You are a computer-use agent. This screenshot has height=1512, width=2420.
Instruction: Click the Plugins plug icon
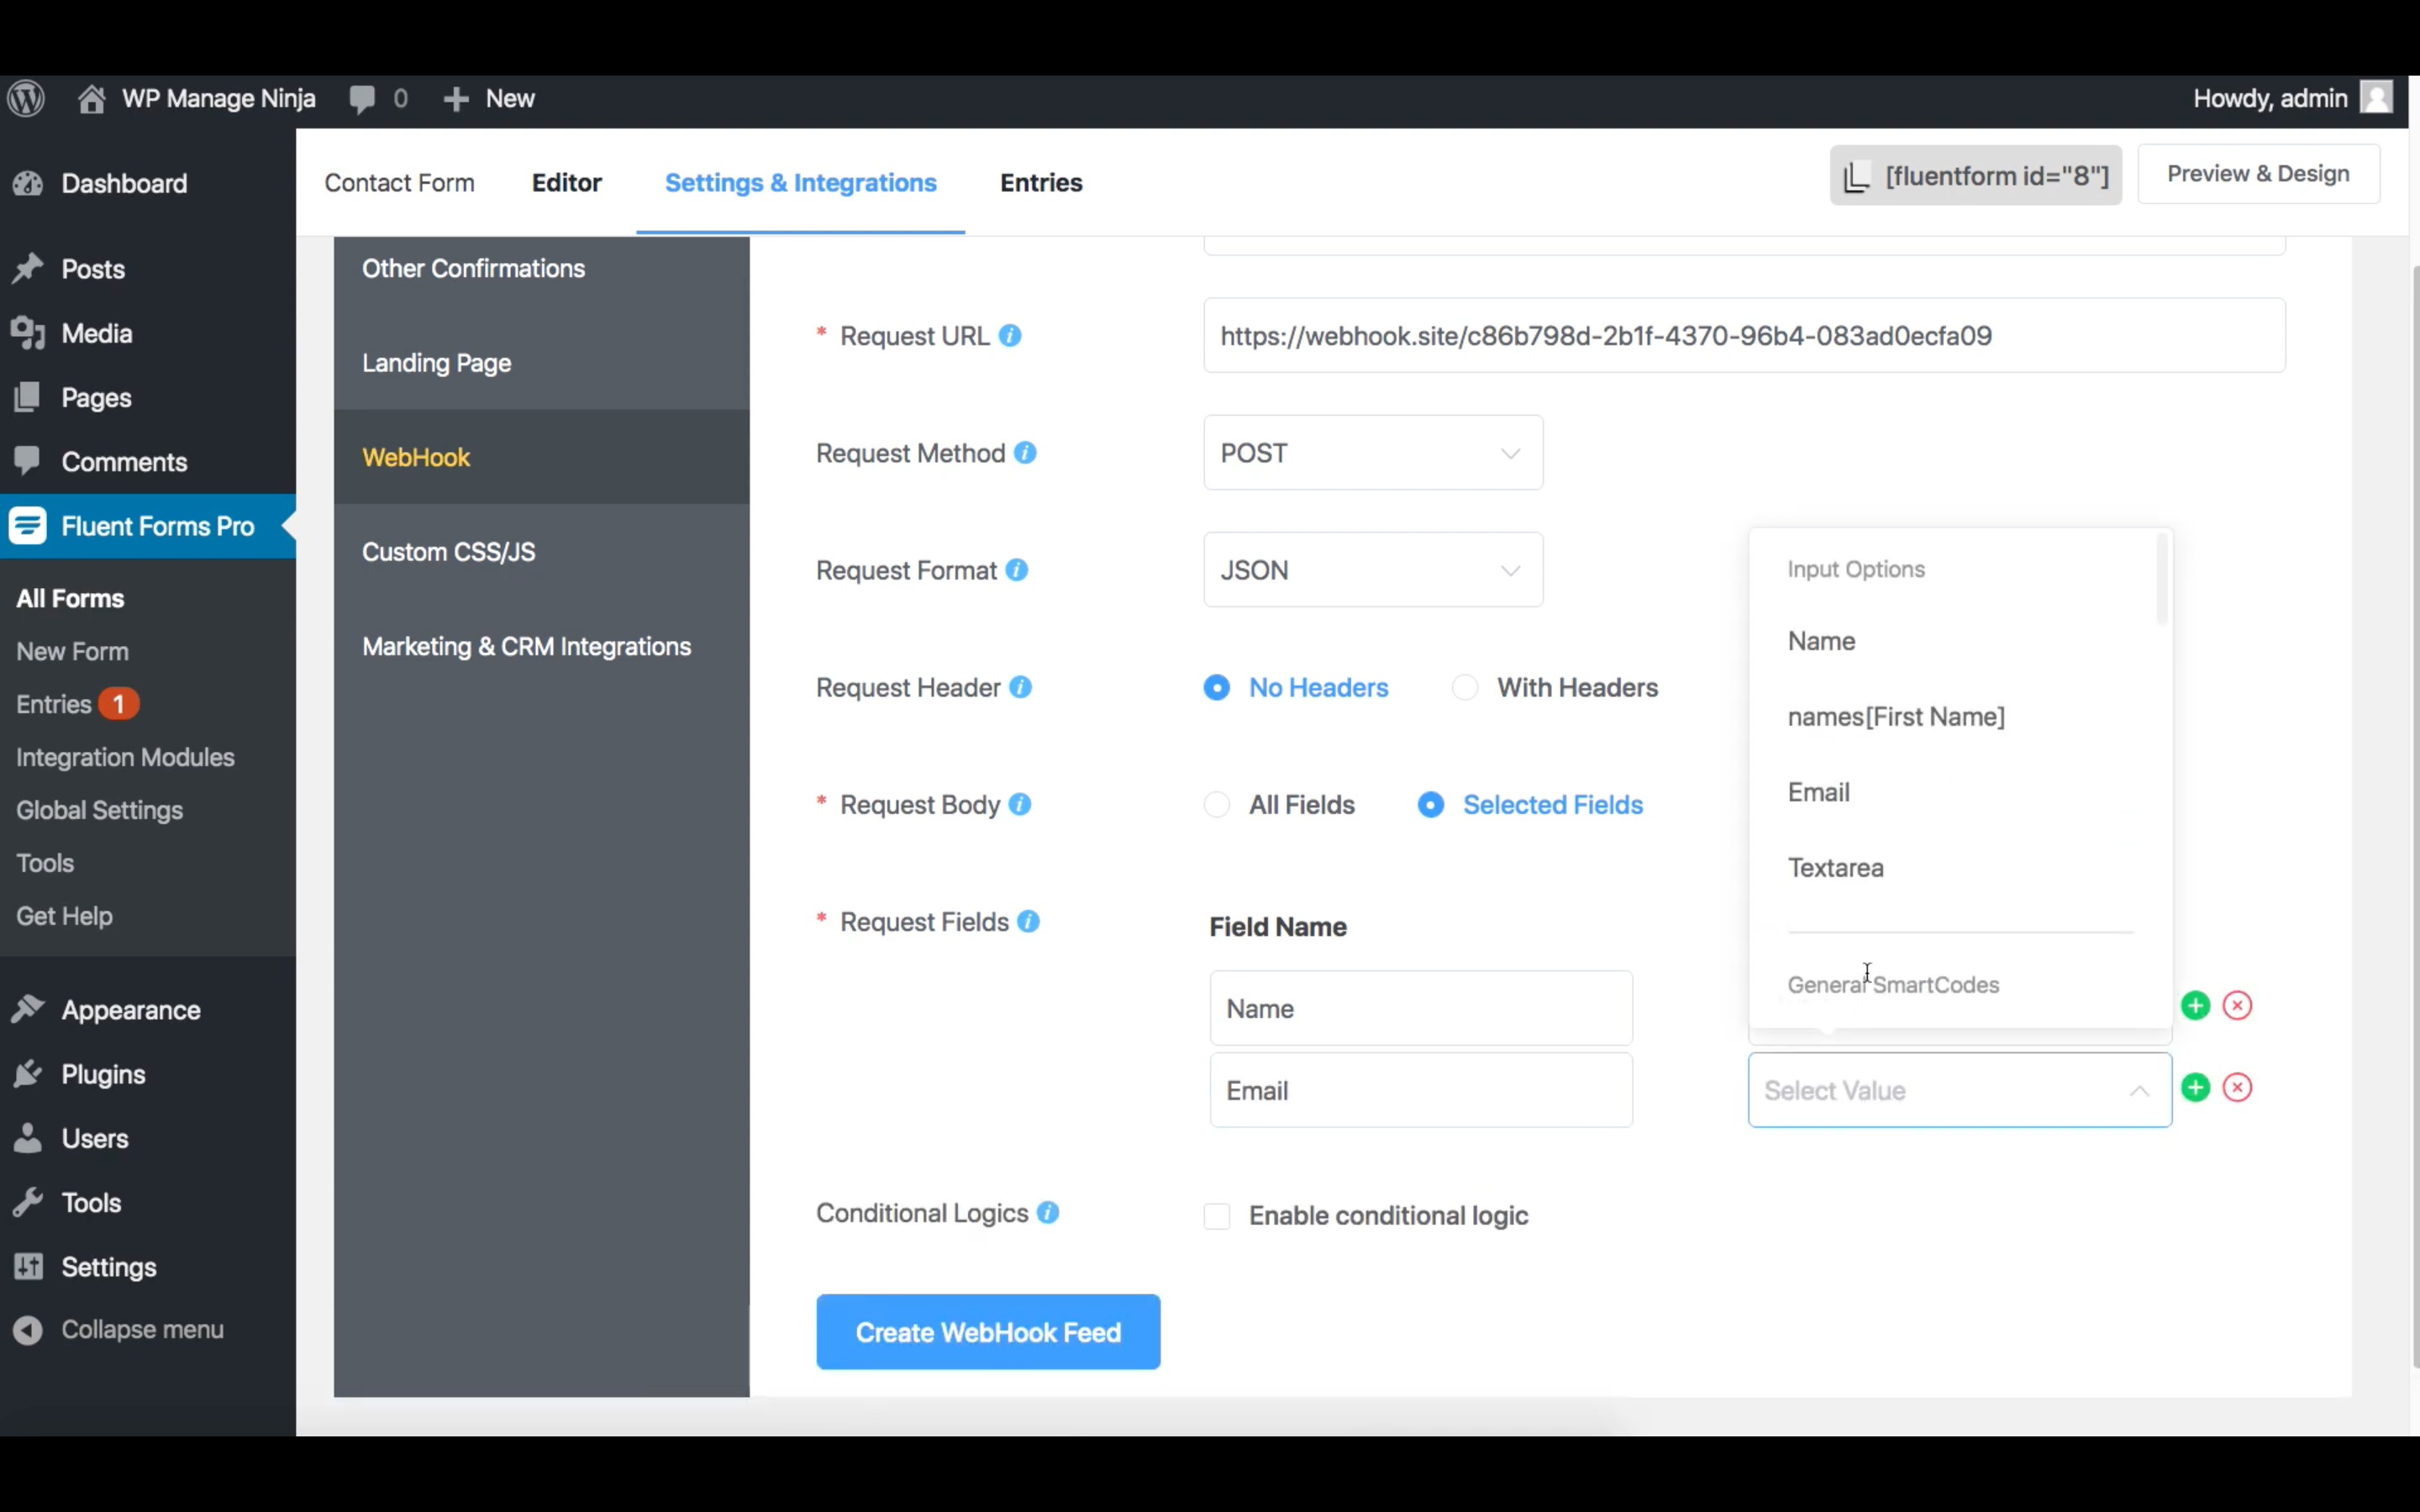pos(28,1074)
